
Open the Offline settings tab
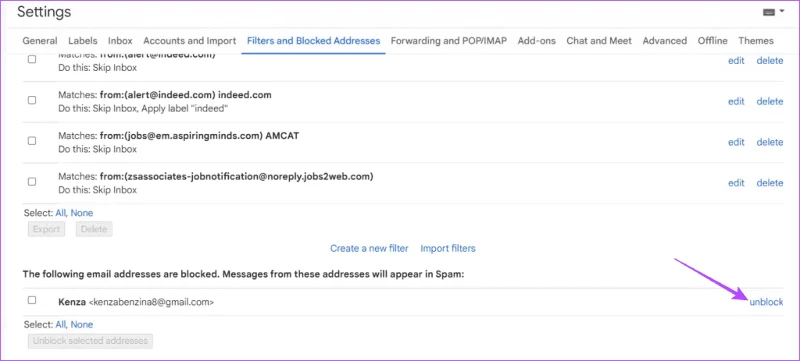click(713, 41)
